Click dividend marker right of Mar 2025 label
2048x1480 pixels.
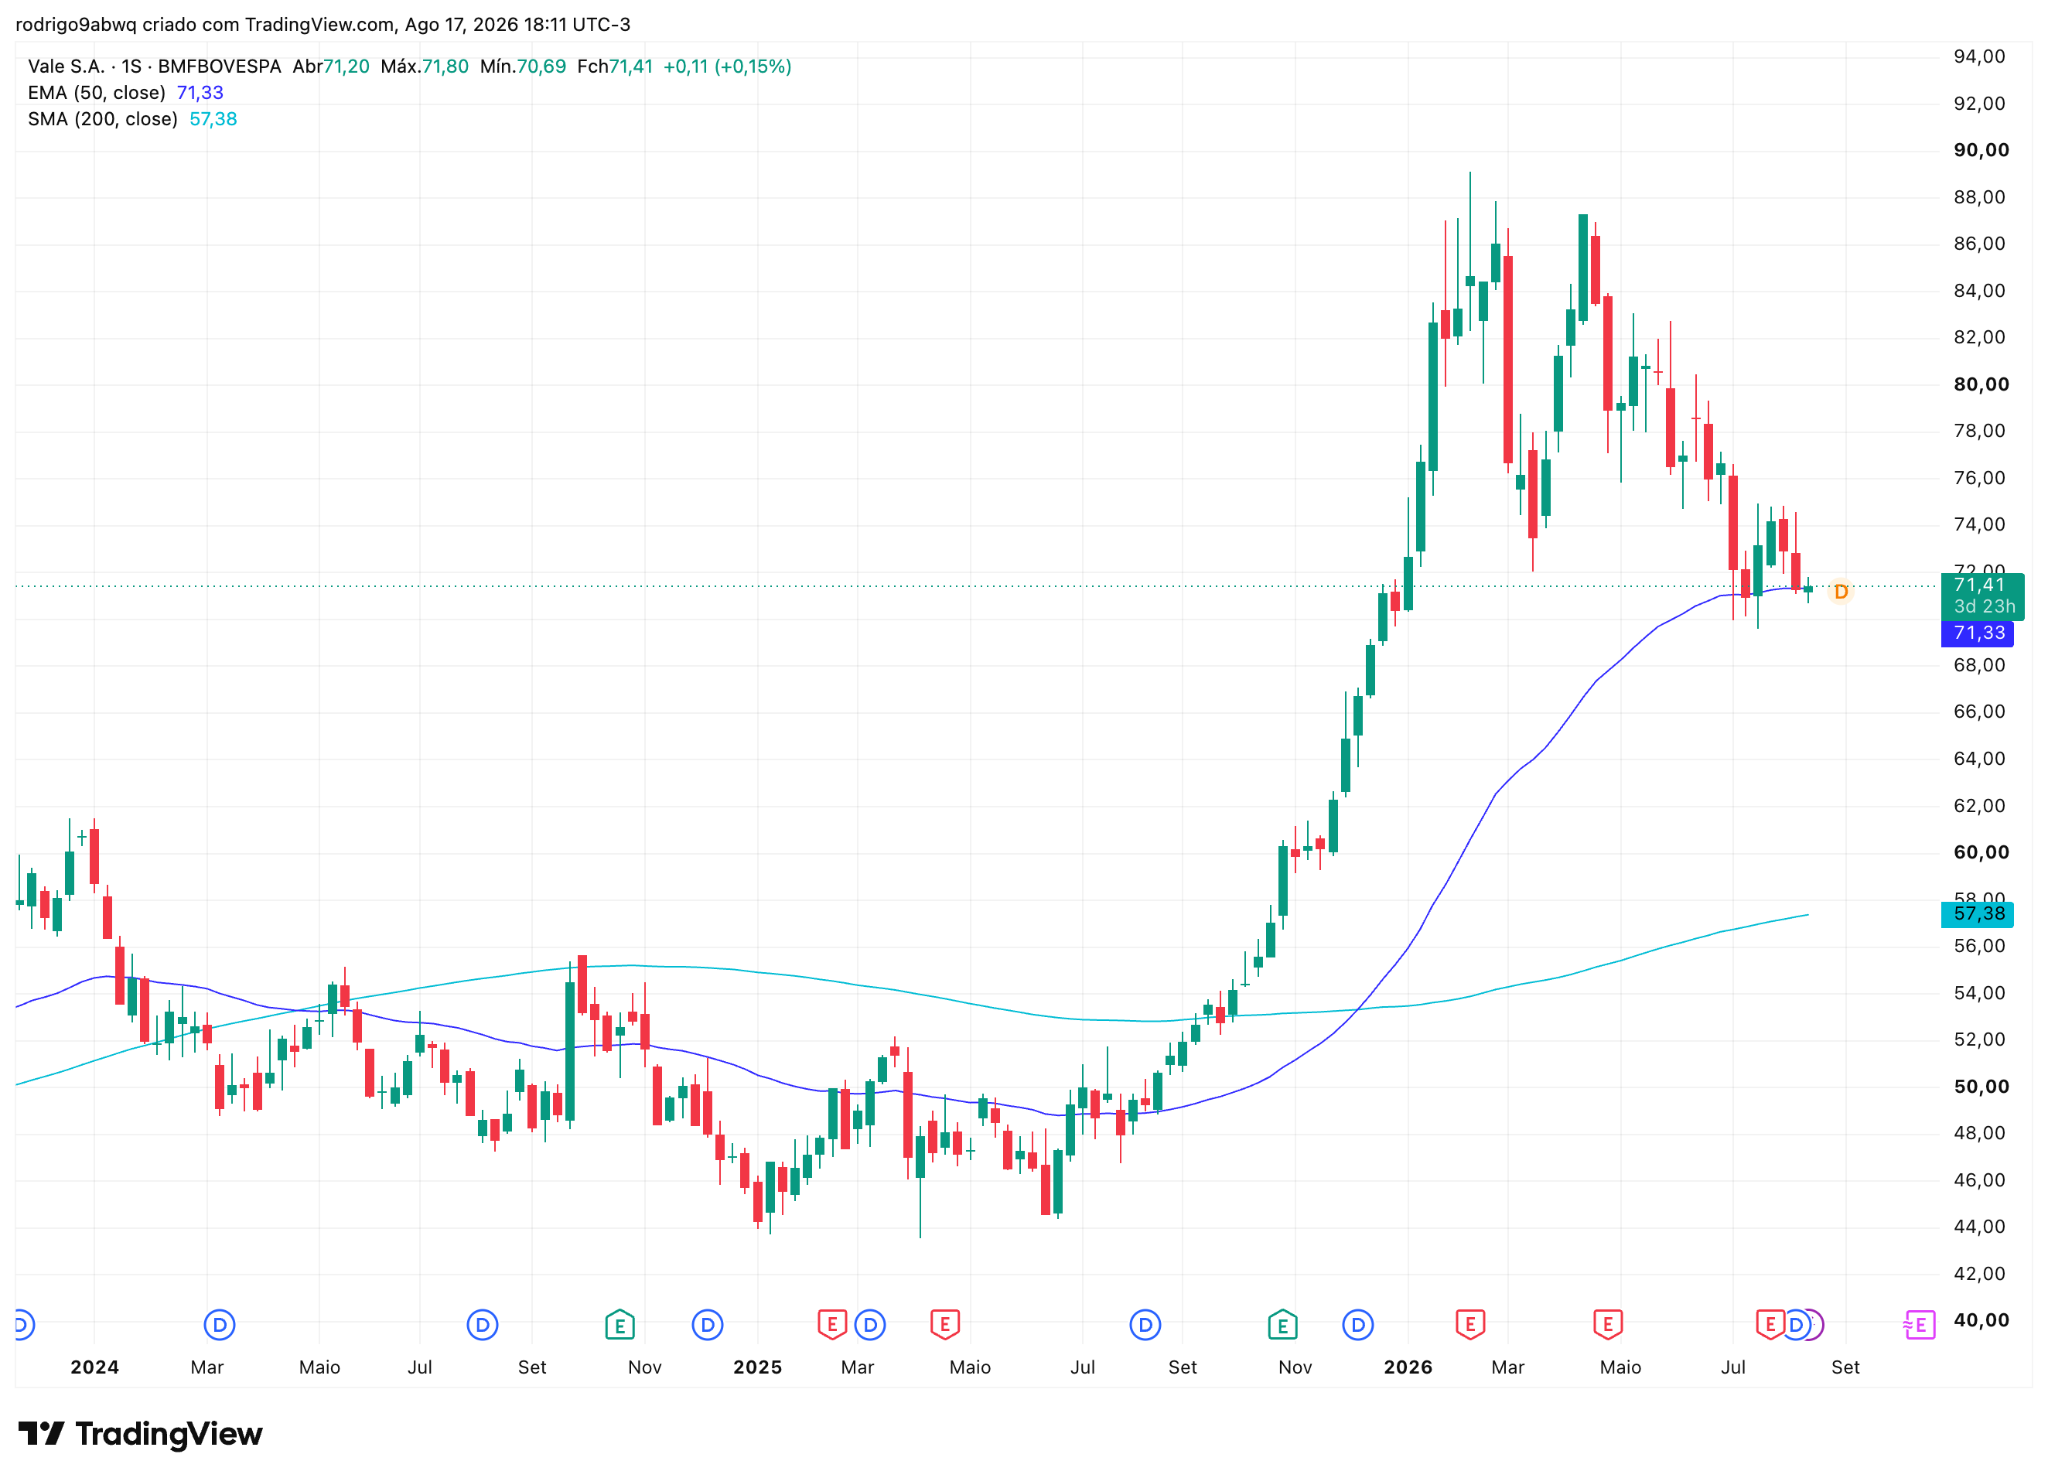pos(870,1325)
